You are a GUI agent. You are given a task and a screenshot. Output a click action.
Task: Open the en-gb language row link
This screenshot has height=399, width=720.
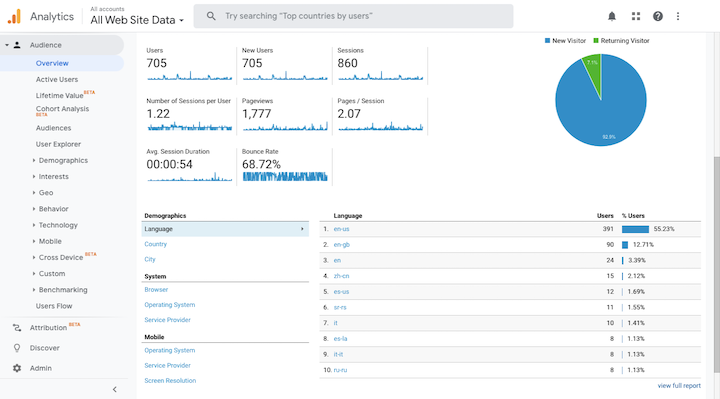[x=342, y=245]
